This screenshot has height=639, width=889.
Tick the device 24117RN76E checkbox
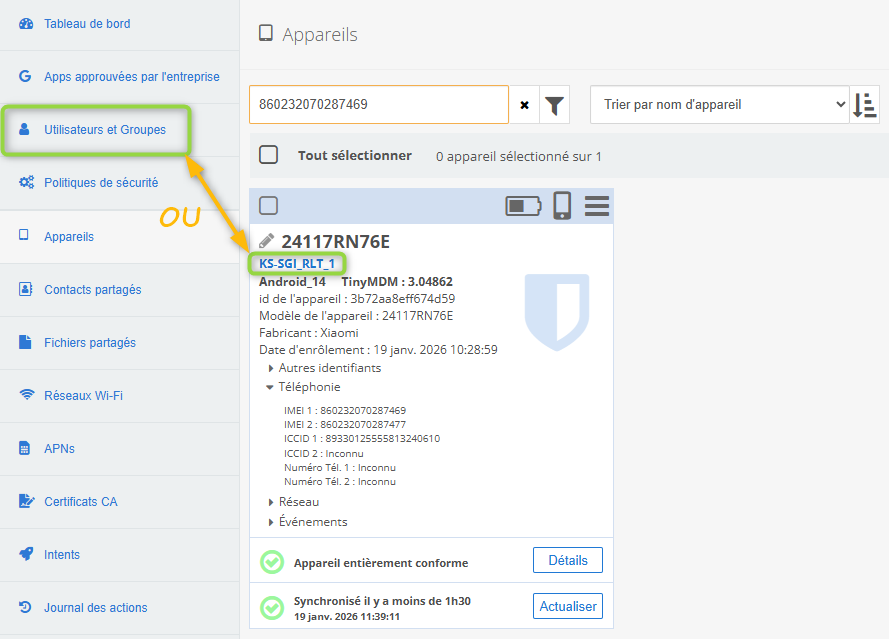[269, 206]
